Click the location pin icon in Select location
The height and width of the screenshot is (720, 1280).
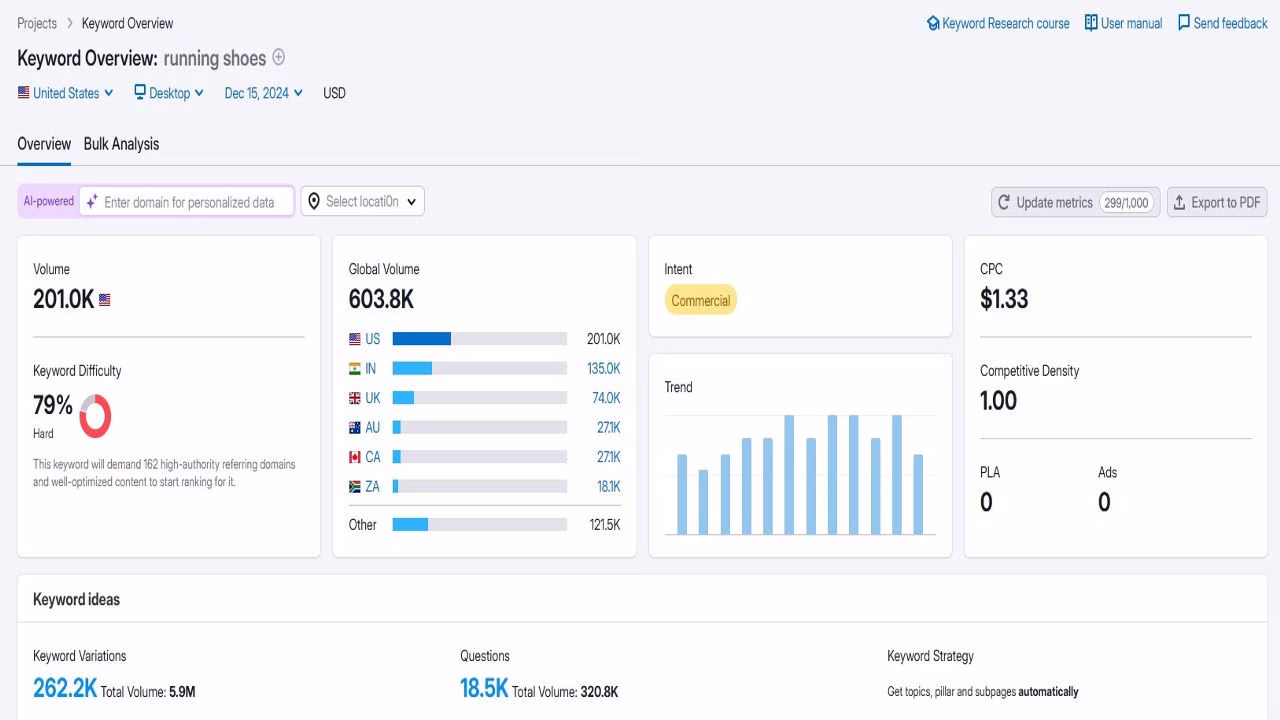[313, 201]
